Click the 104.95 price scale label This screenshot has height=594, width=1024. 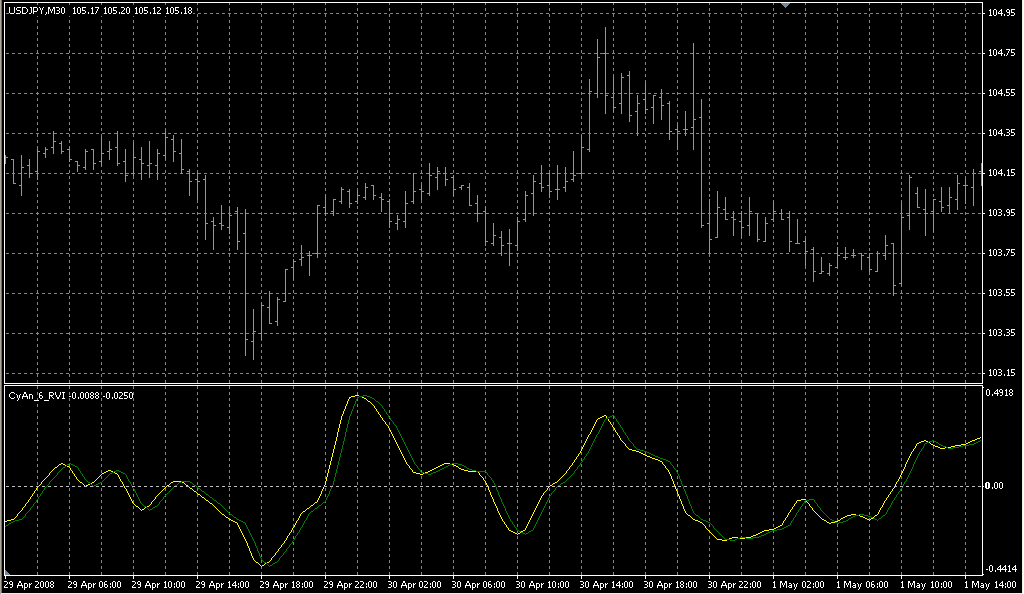tap(1001, 13)
